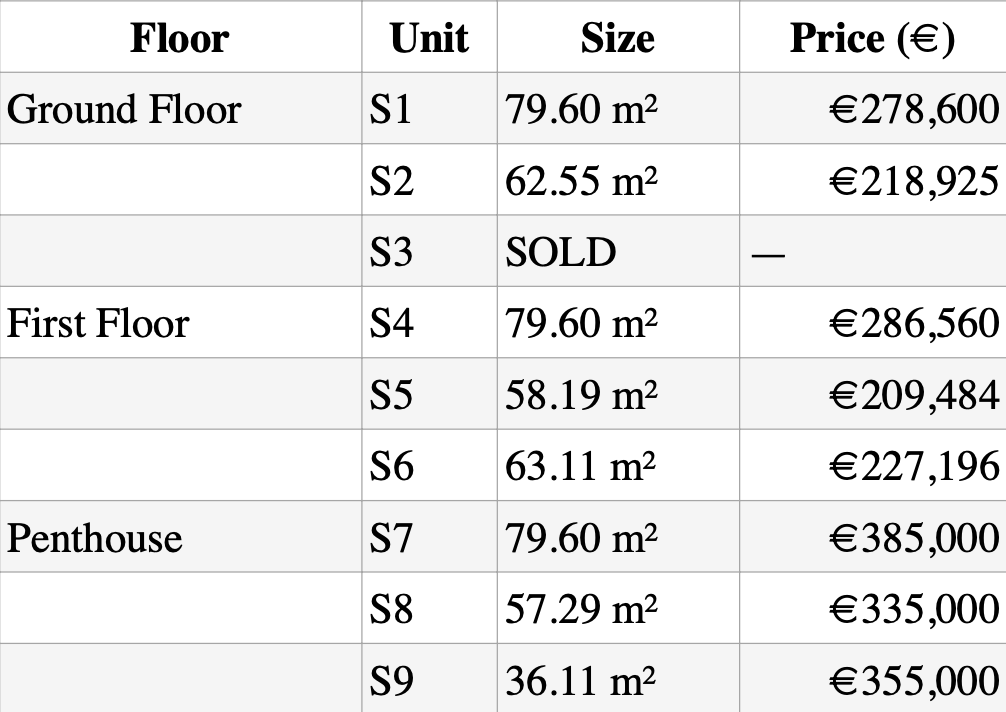
Task: Select the Ground Floor cell
Action: (124, 109)
